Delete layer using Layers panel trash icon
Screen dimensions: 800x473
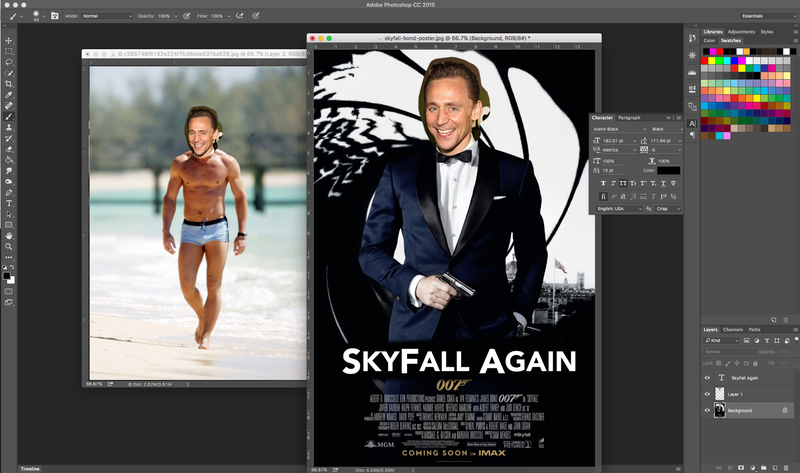787,467
